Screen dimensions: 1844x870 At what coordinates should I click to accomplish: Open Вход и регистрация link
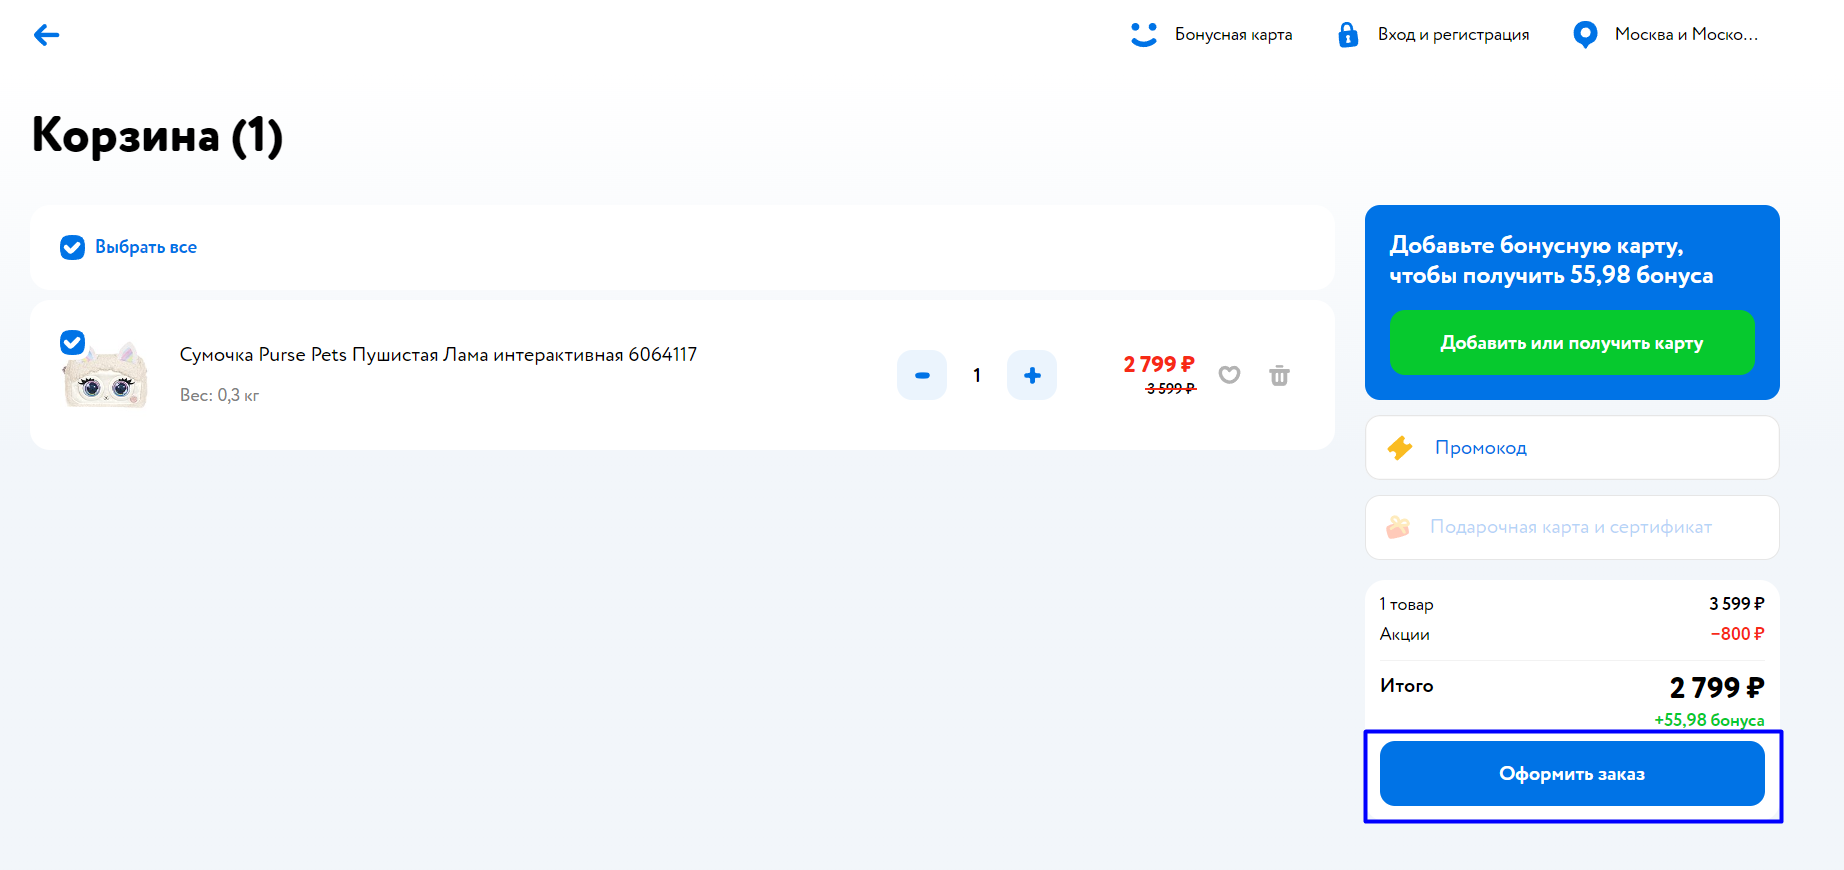(1453, 34)
